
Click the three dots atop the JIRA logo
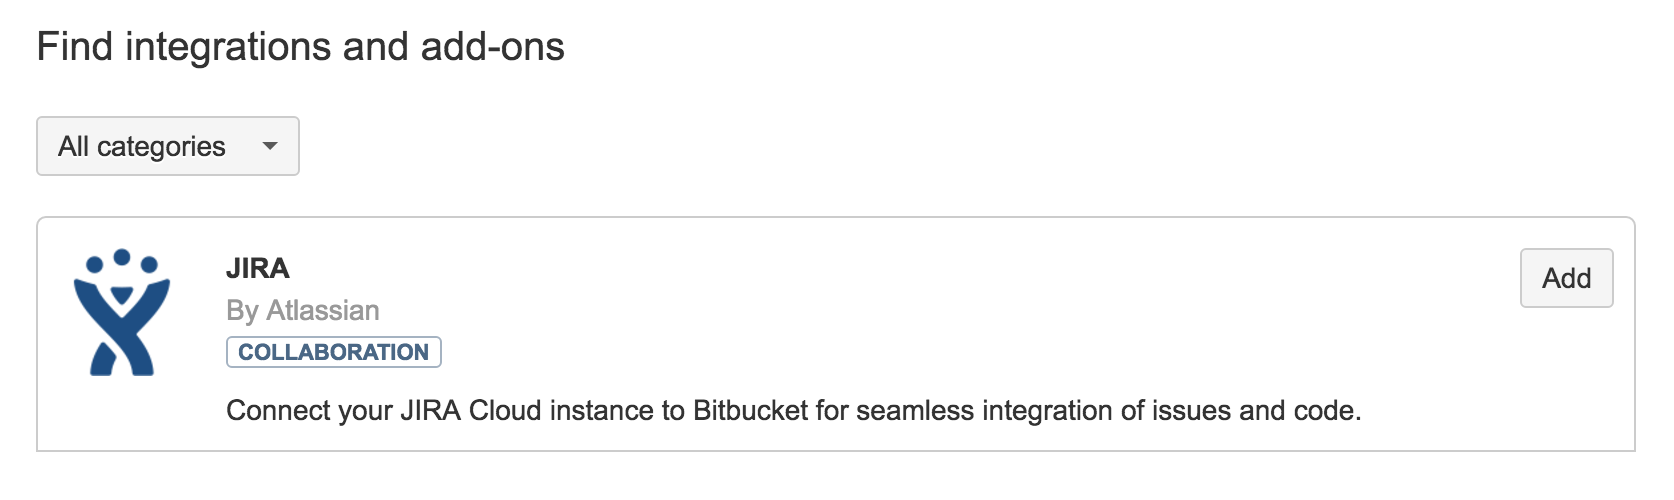point(122,261)
